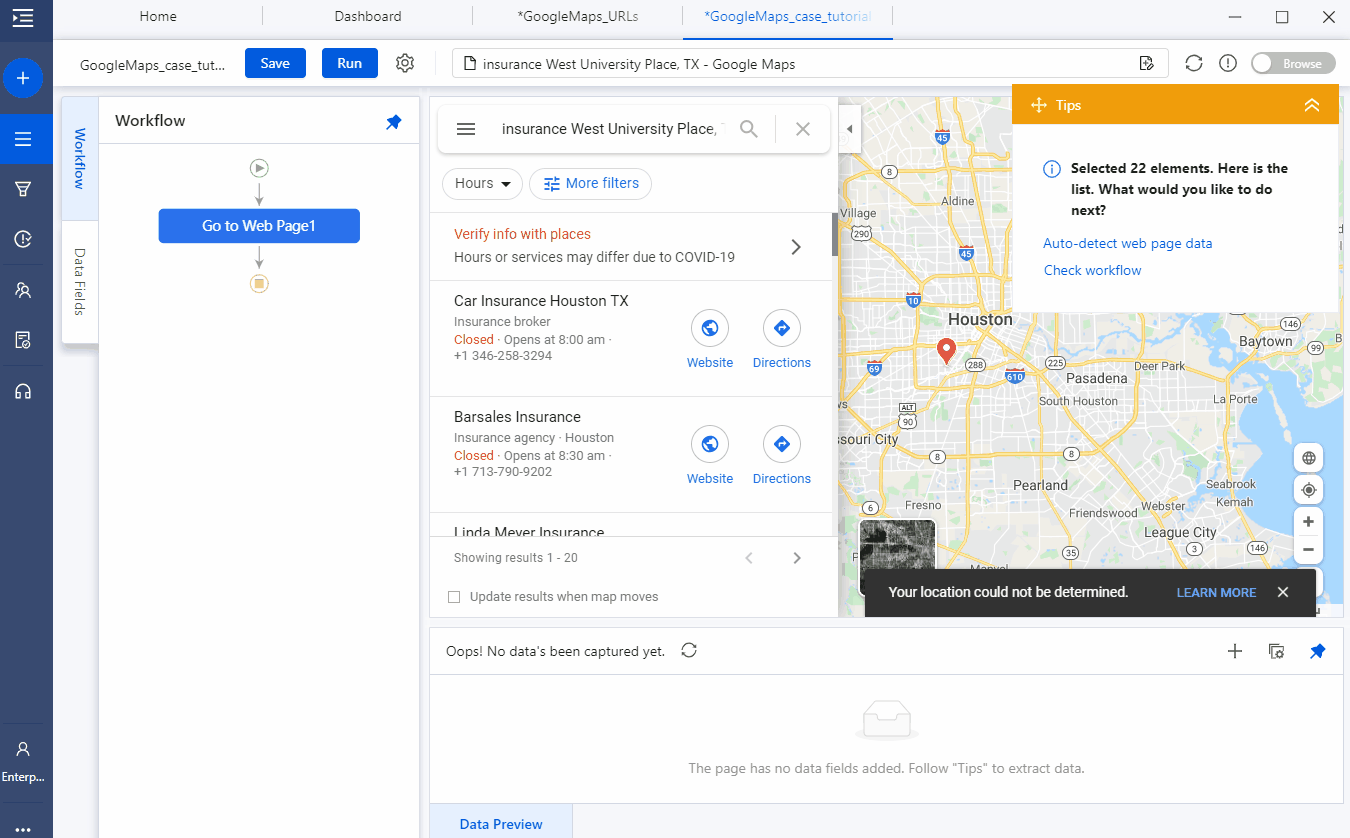
Task: Click the workflow start node
Action: (x=259, y=168)
